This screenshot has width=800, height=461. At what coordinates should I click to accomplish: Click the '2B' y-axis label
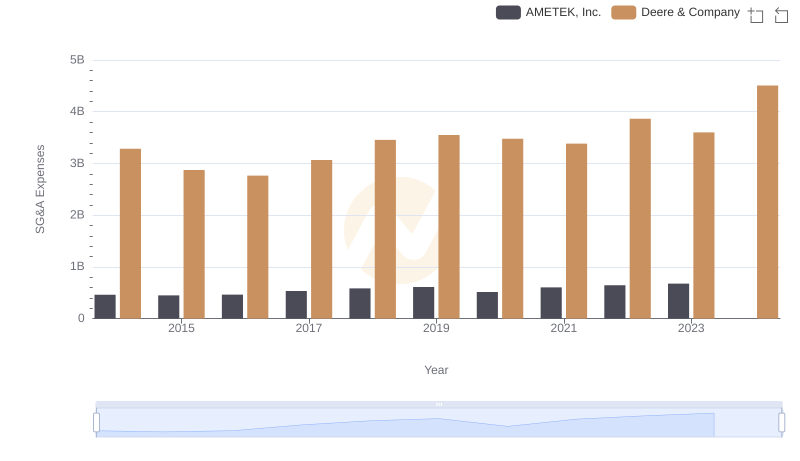pyautogui.click(x=77, y=215)
